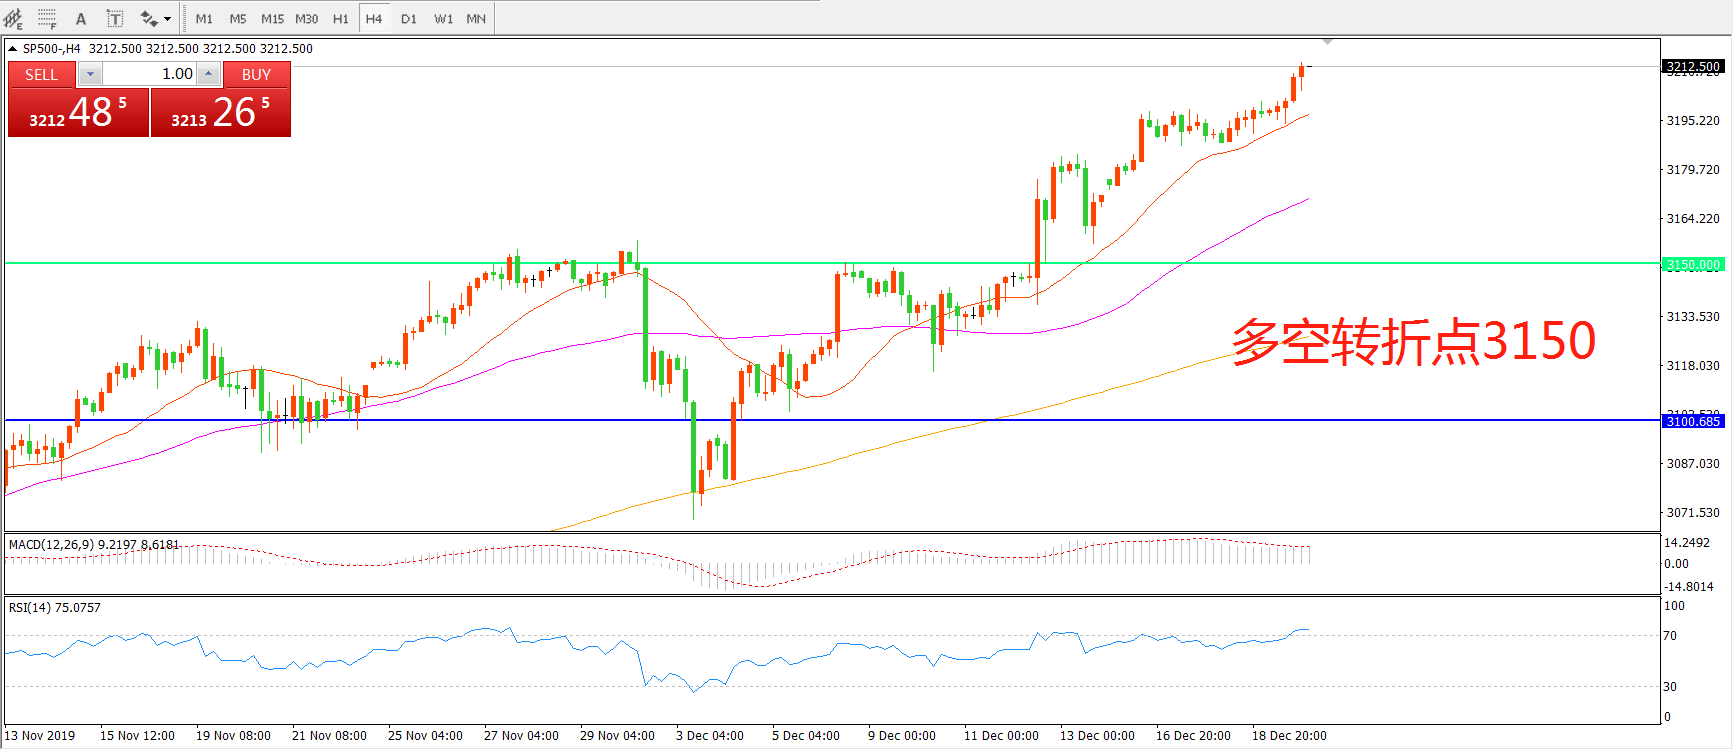This screenshot has height=750, width=1733.
Task: Select the Text tool (A icon)
Action: [81, 18]
